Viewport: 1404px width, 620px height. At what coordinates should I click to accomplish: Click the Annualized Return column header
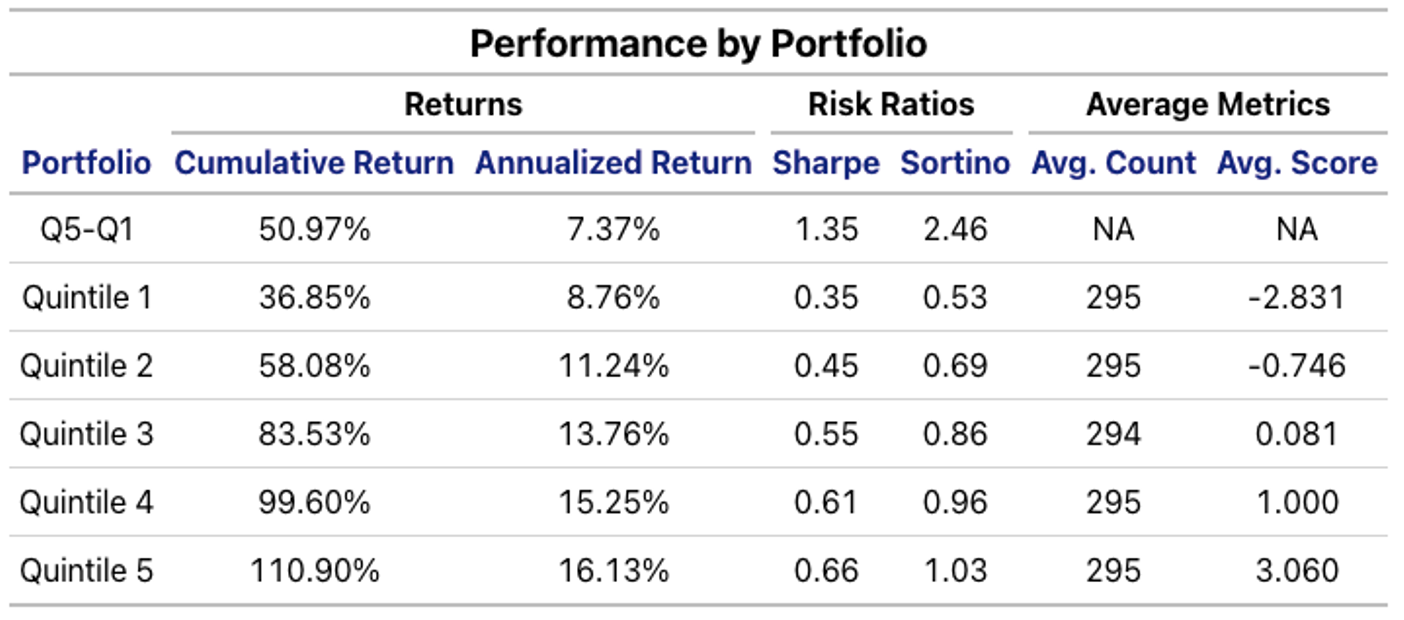click(613, 163)
